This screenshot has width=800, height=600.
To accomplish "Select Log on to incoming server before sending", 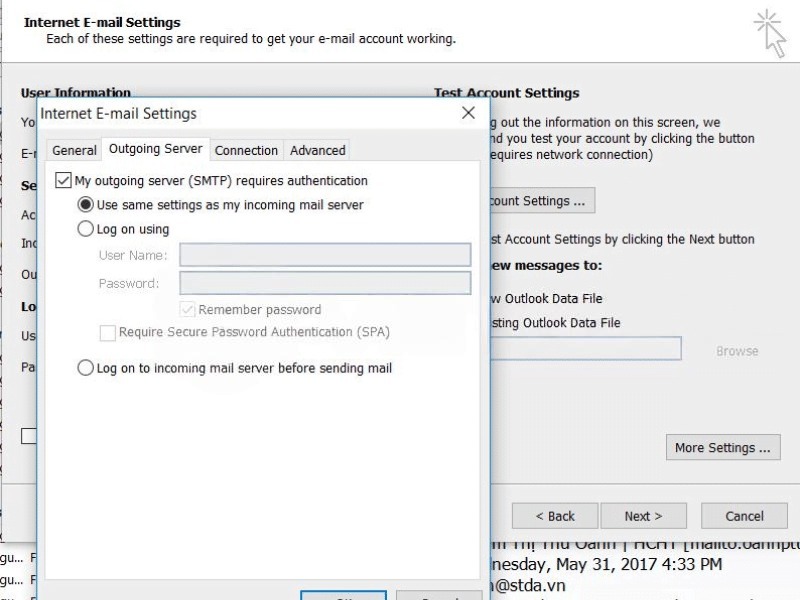I will [86, 368].
